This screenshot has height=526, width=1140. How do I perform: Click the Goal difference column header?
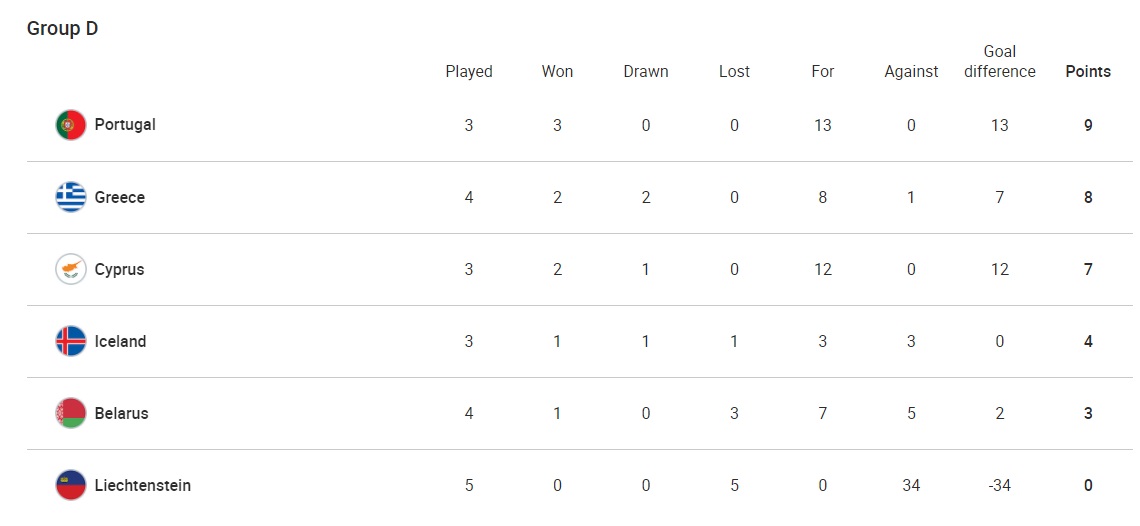(1000, 61)
